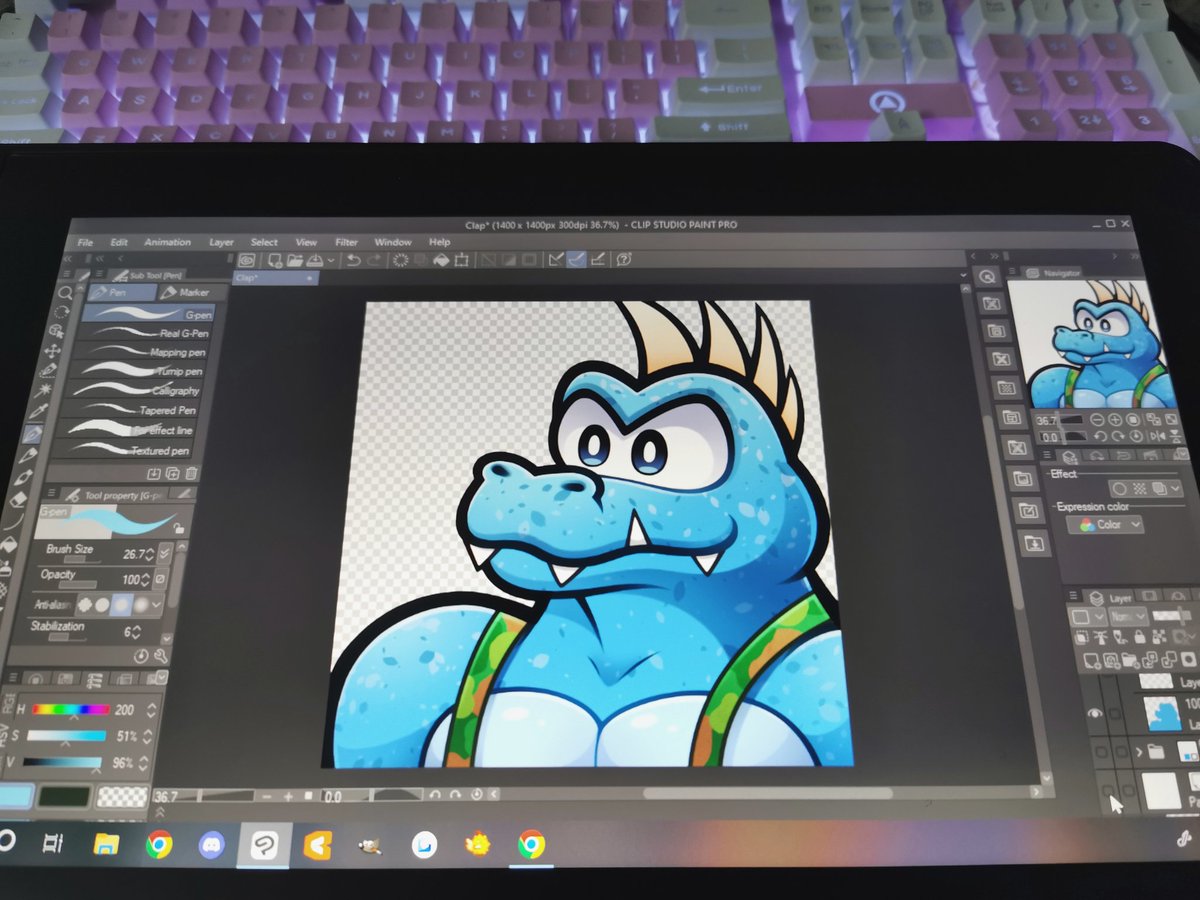Image resolution: width=1200 pixels, height=900 pixels.
Task: Select the Fill bucket tool in the tool palette
Action: coord(9,545)
